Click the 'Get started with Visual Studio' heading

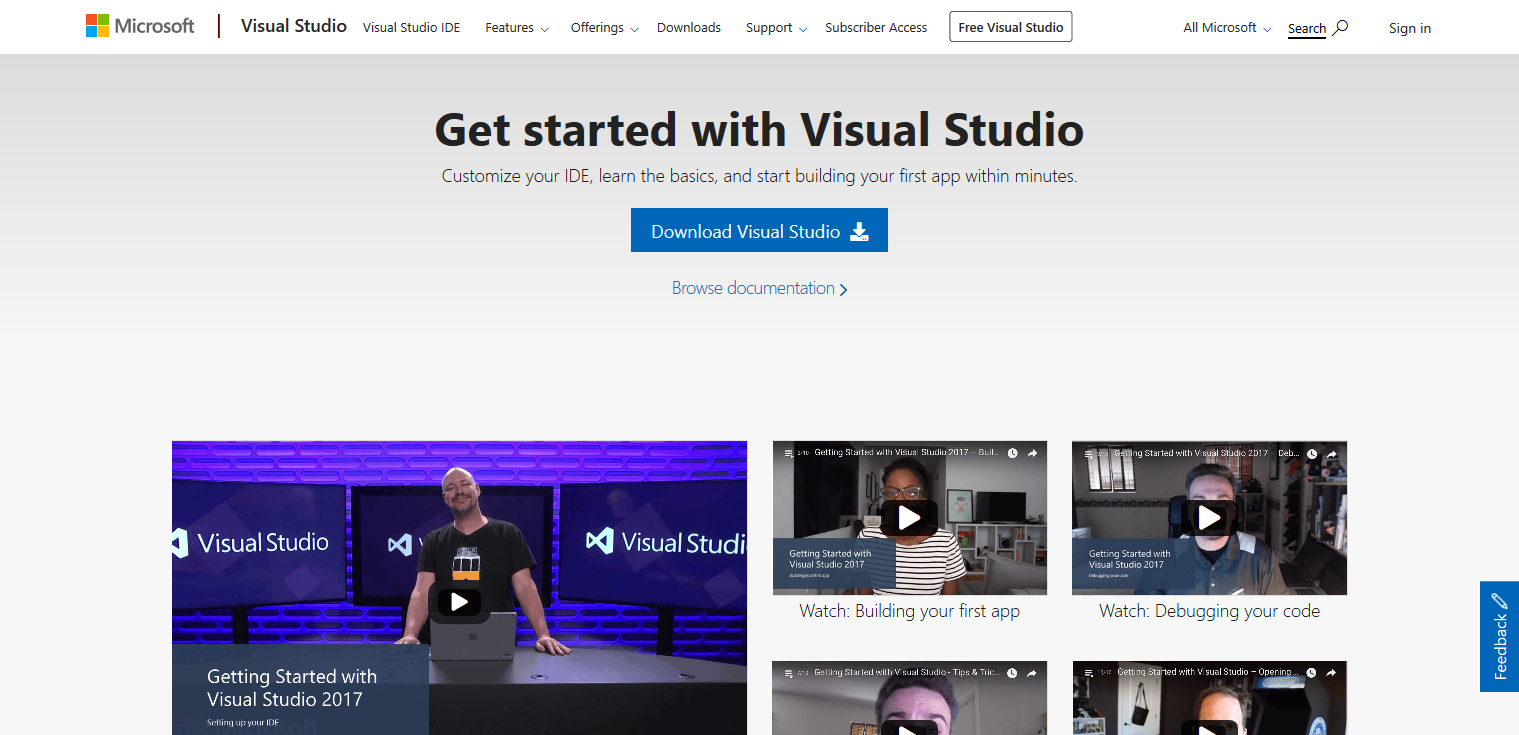pos(759,130)
